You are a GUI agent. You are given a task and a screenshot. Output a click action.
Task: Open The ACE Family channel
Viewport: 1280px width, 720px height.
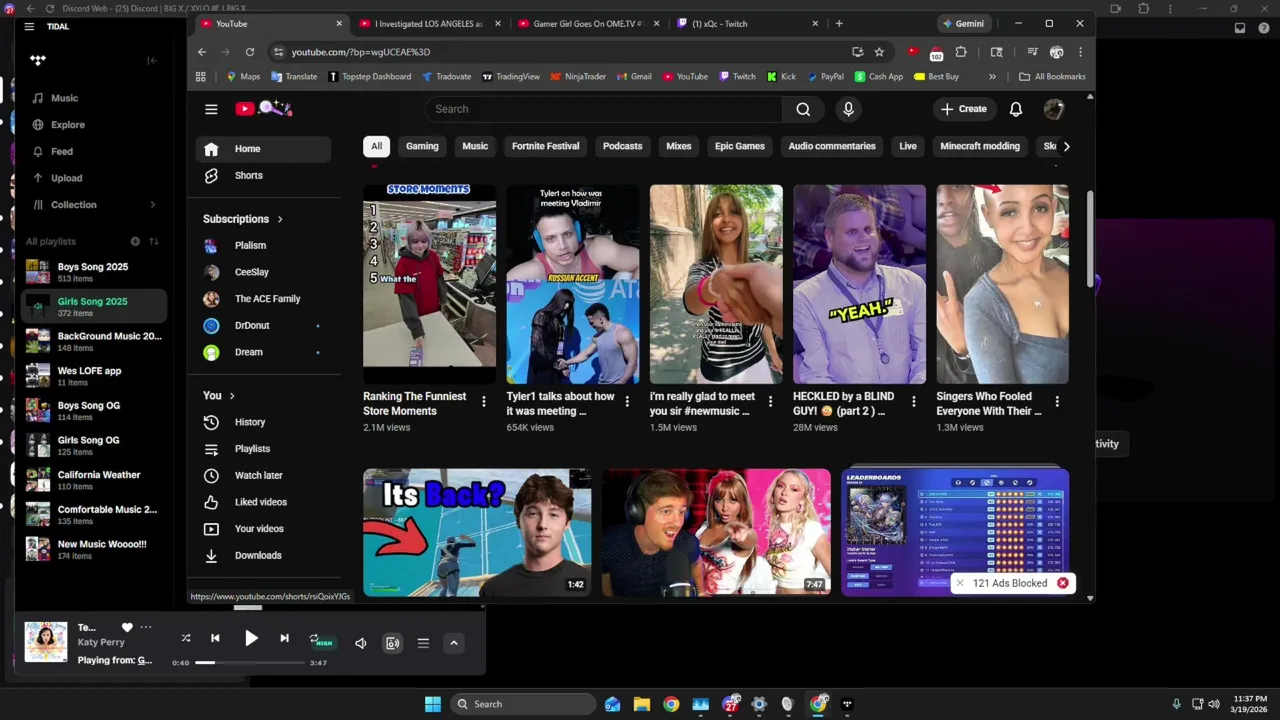[264, 298]
